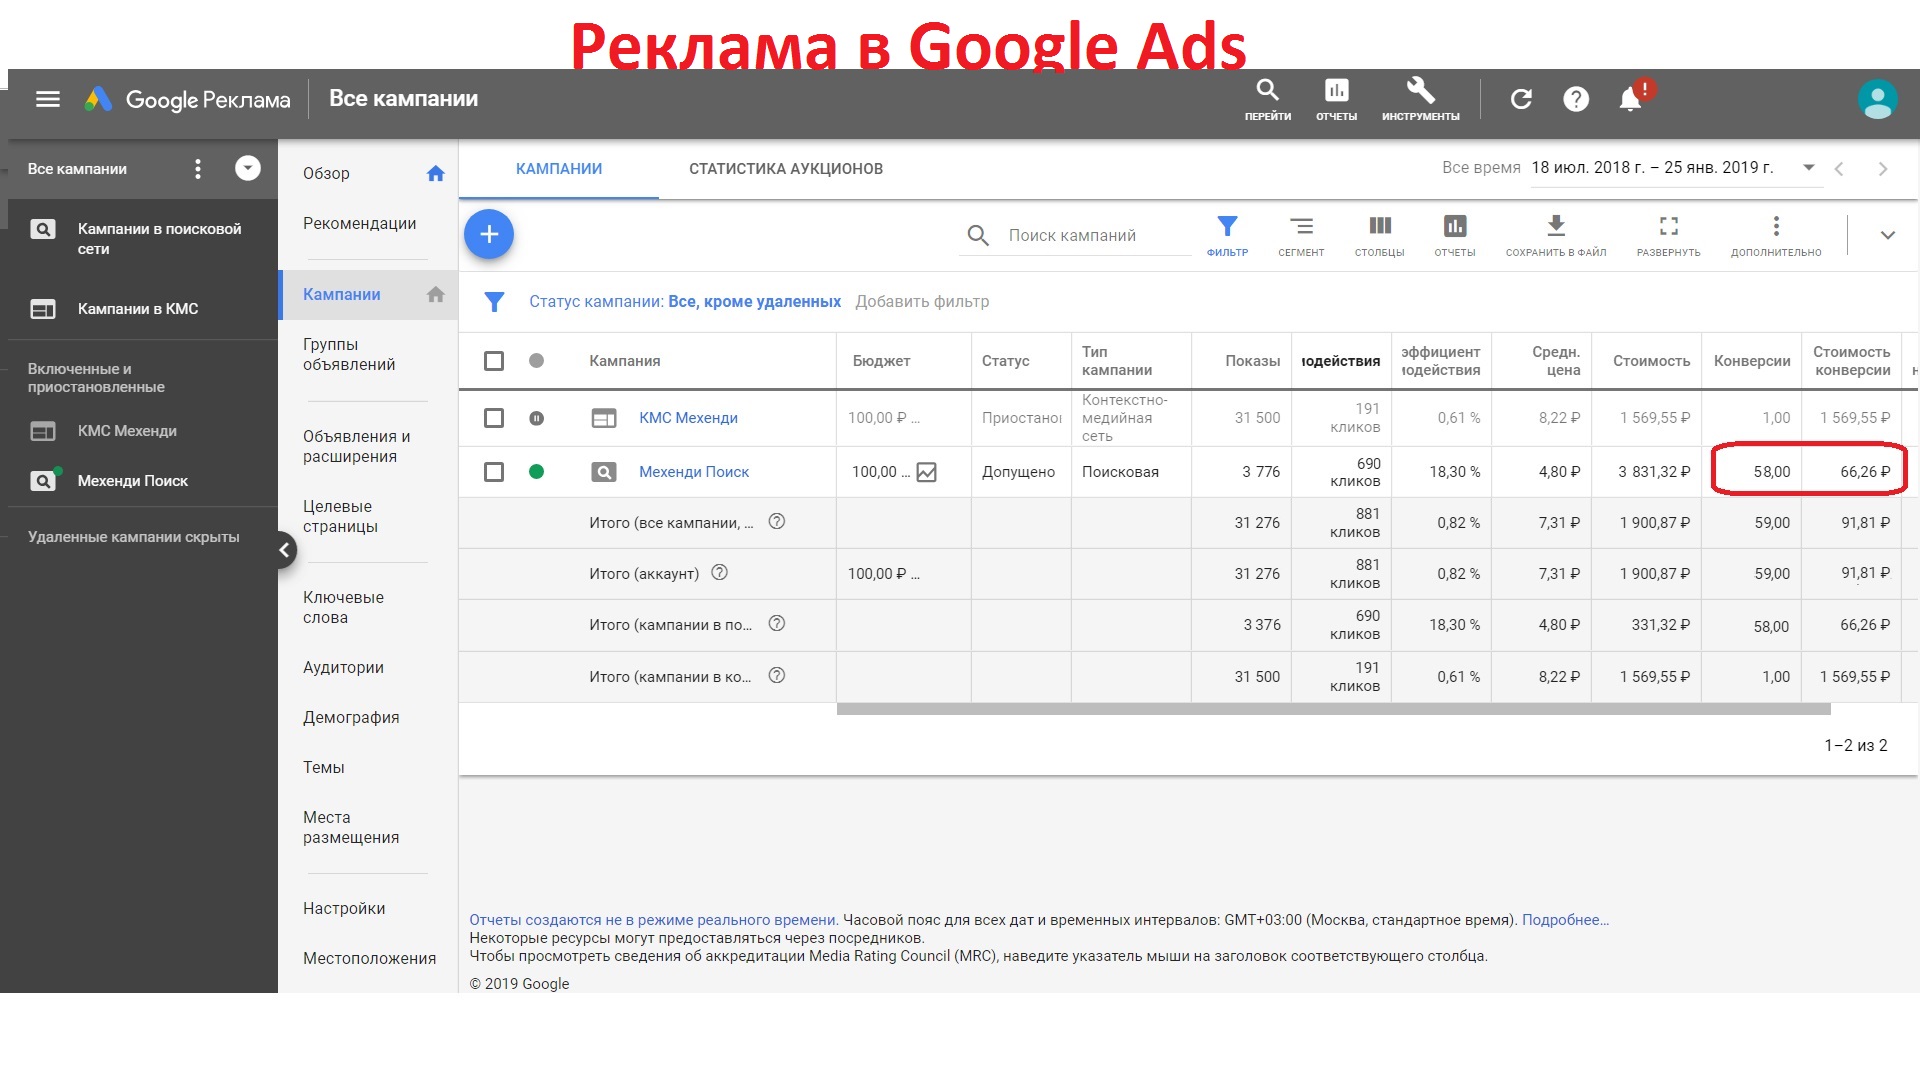Open Ключевые слова menu item
Screen dimensions: 1920x1080
click(x=343, y=607)
